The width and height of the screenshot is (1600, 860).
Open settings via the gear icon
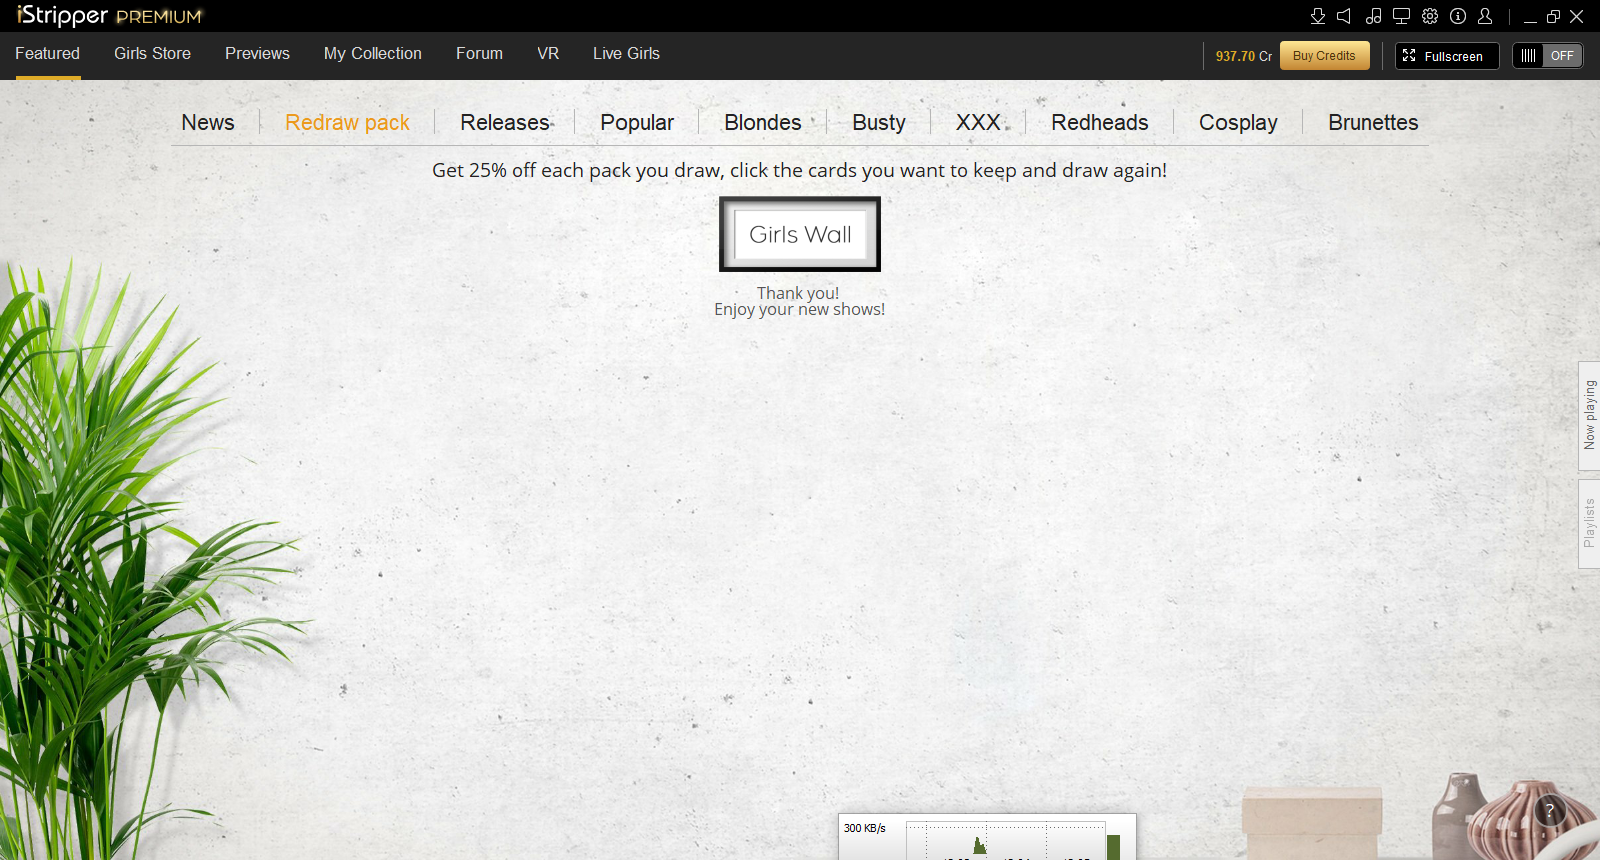1430,16
